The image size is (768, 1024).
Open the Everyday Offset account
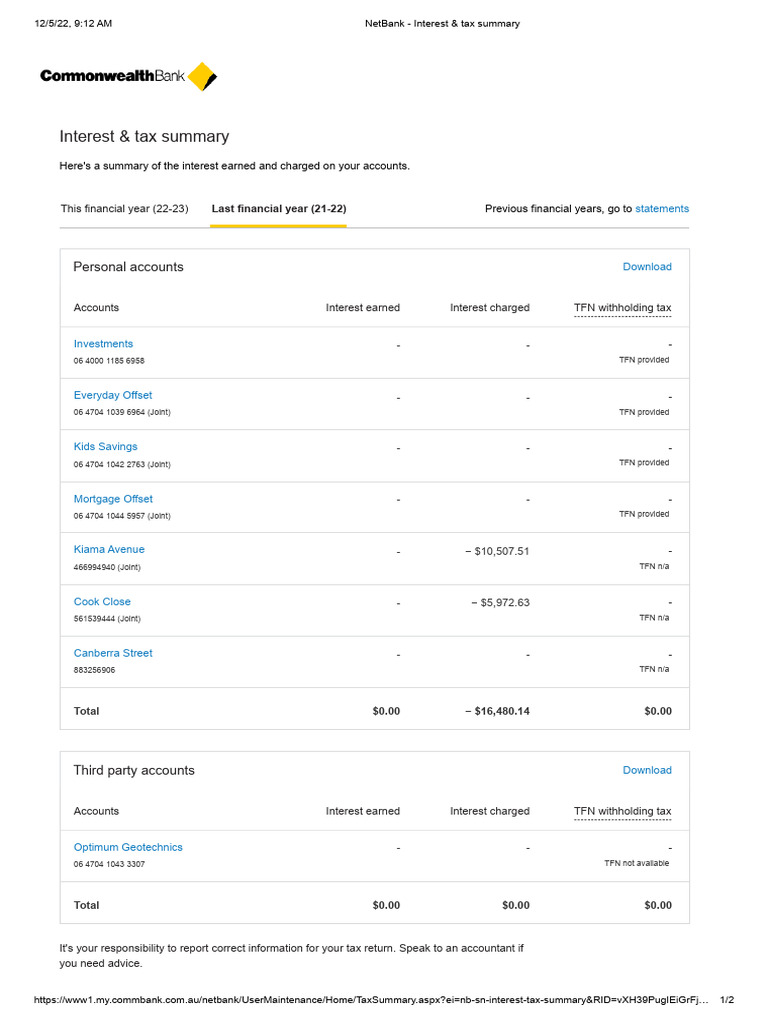click(113, 395)
